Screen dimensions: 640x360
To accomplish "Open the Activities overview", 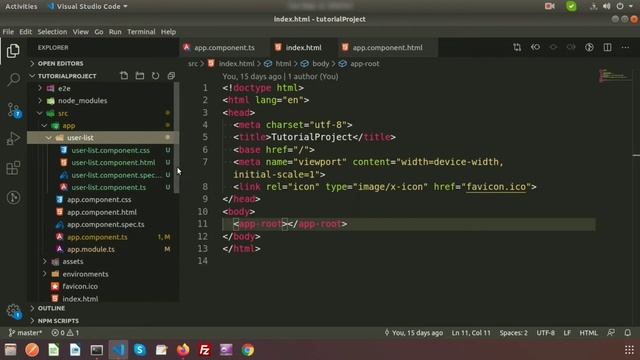I will pyautogui.click(x=21, y=6).
